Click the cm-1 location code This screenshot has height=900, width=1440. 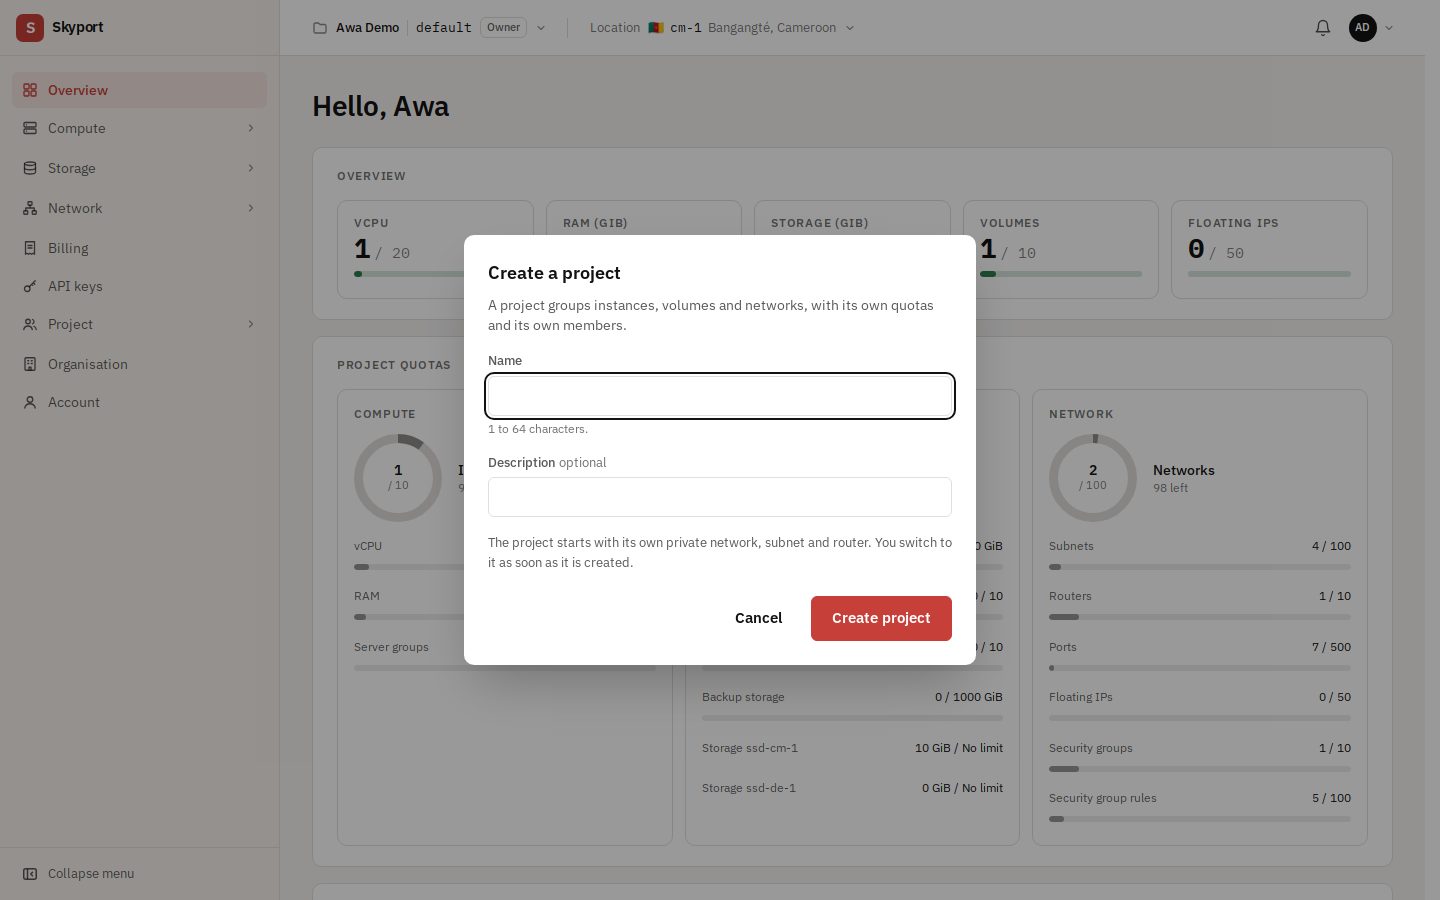coord(685,28)
